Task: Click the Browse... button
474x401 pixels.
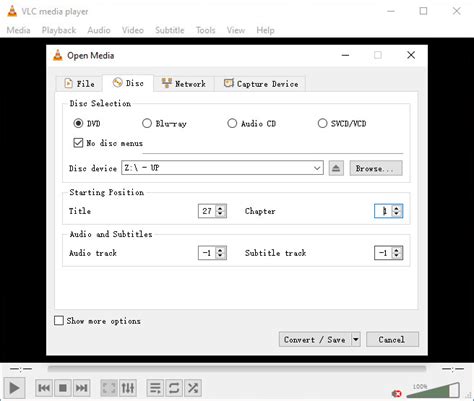Action: tap(376, 168)
